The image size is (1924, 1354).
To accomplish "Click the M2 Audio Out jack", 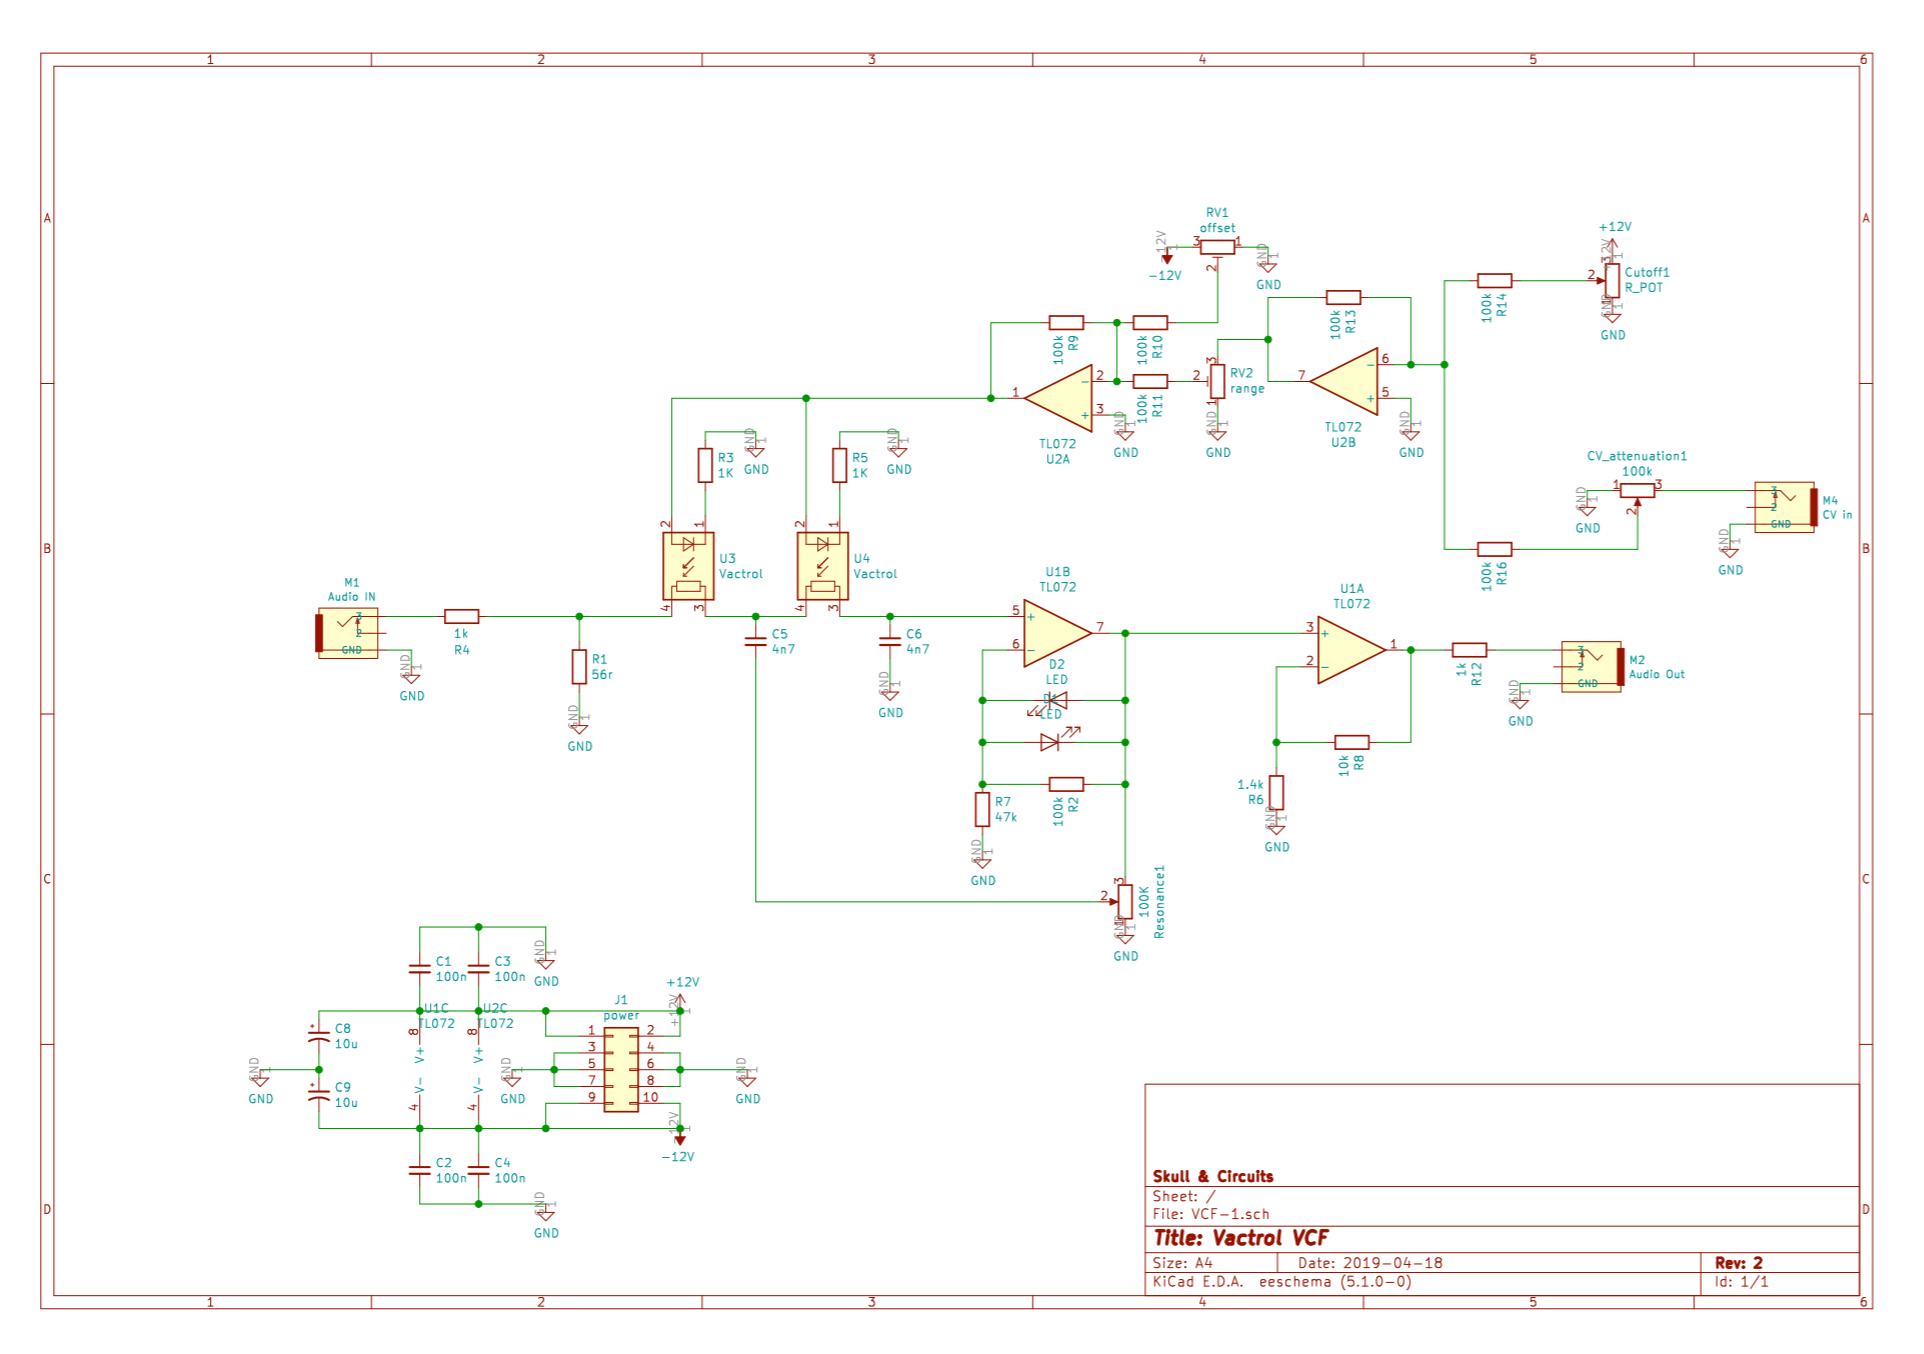I will click(x=1591, y=667).
